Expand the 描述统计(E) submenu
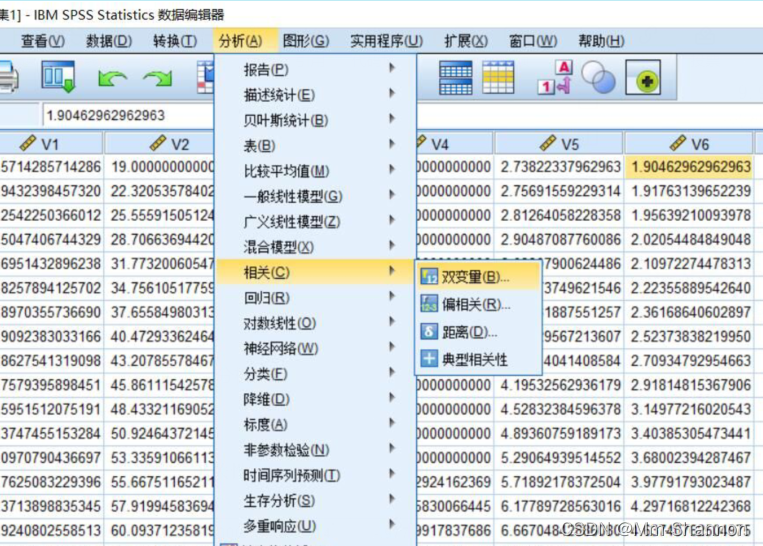The height and width of the screenshot is (546, 763). (315, 95)
